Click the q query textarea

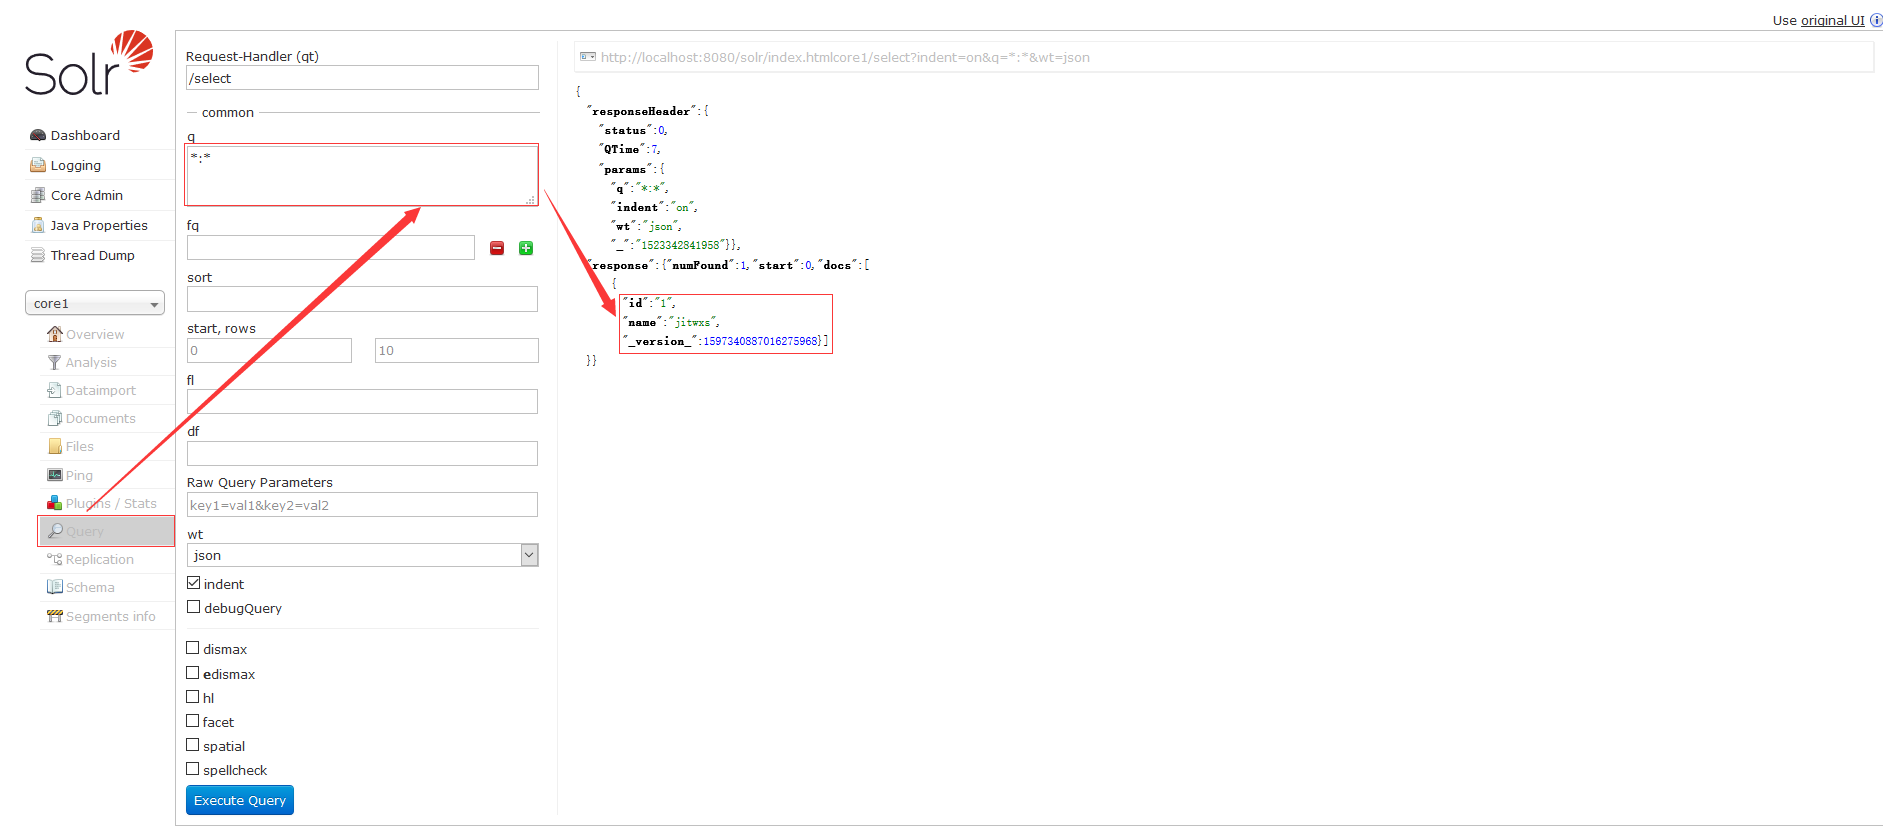coord(362,175)
